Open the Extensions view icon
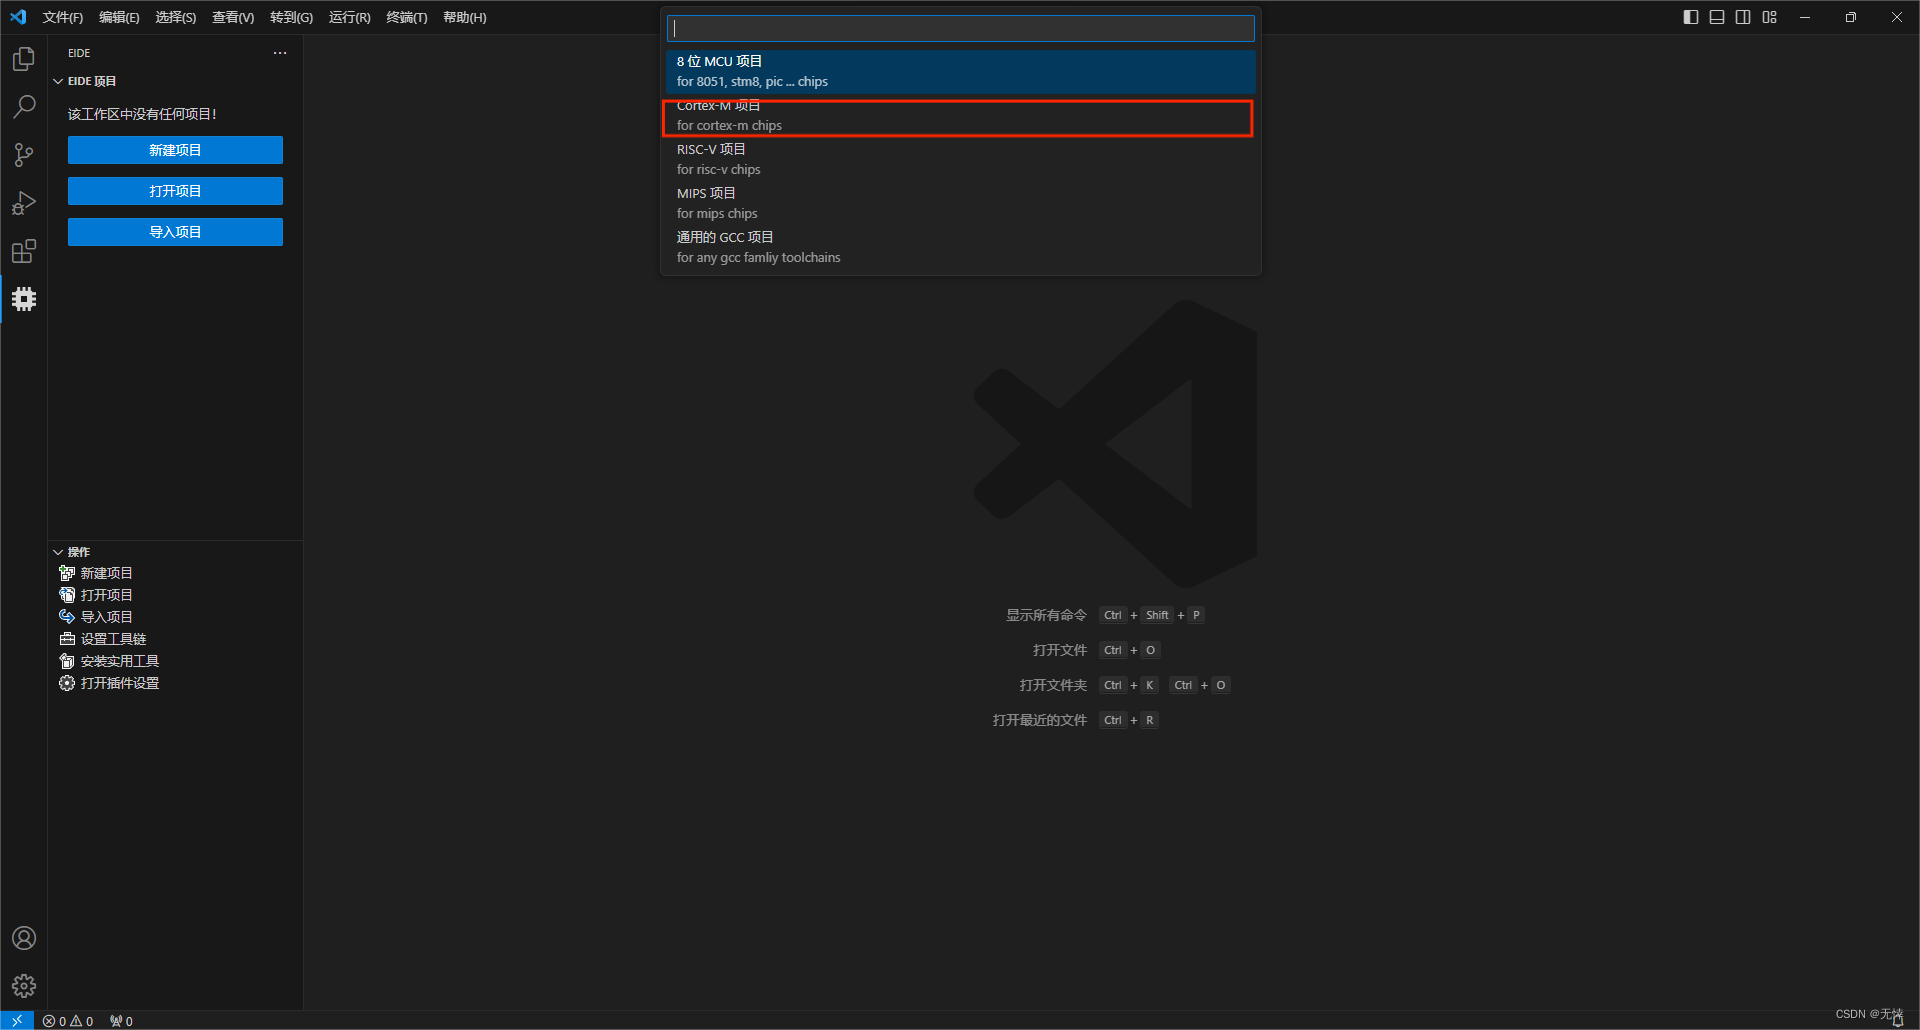The image size is (1920, 1030). 24,251
